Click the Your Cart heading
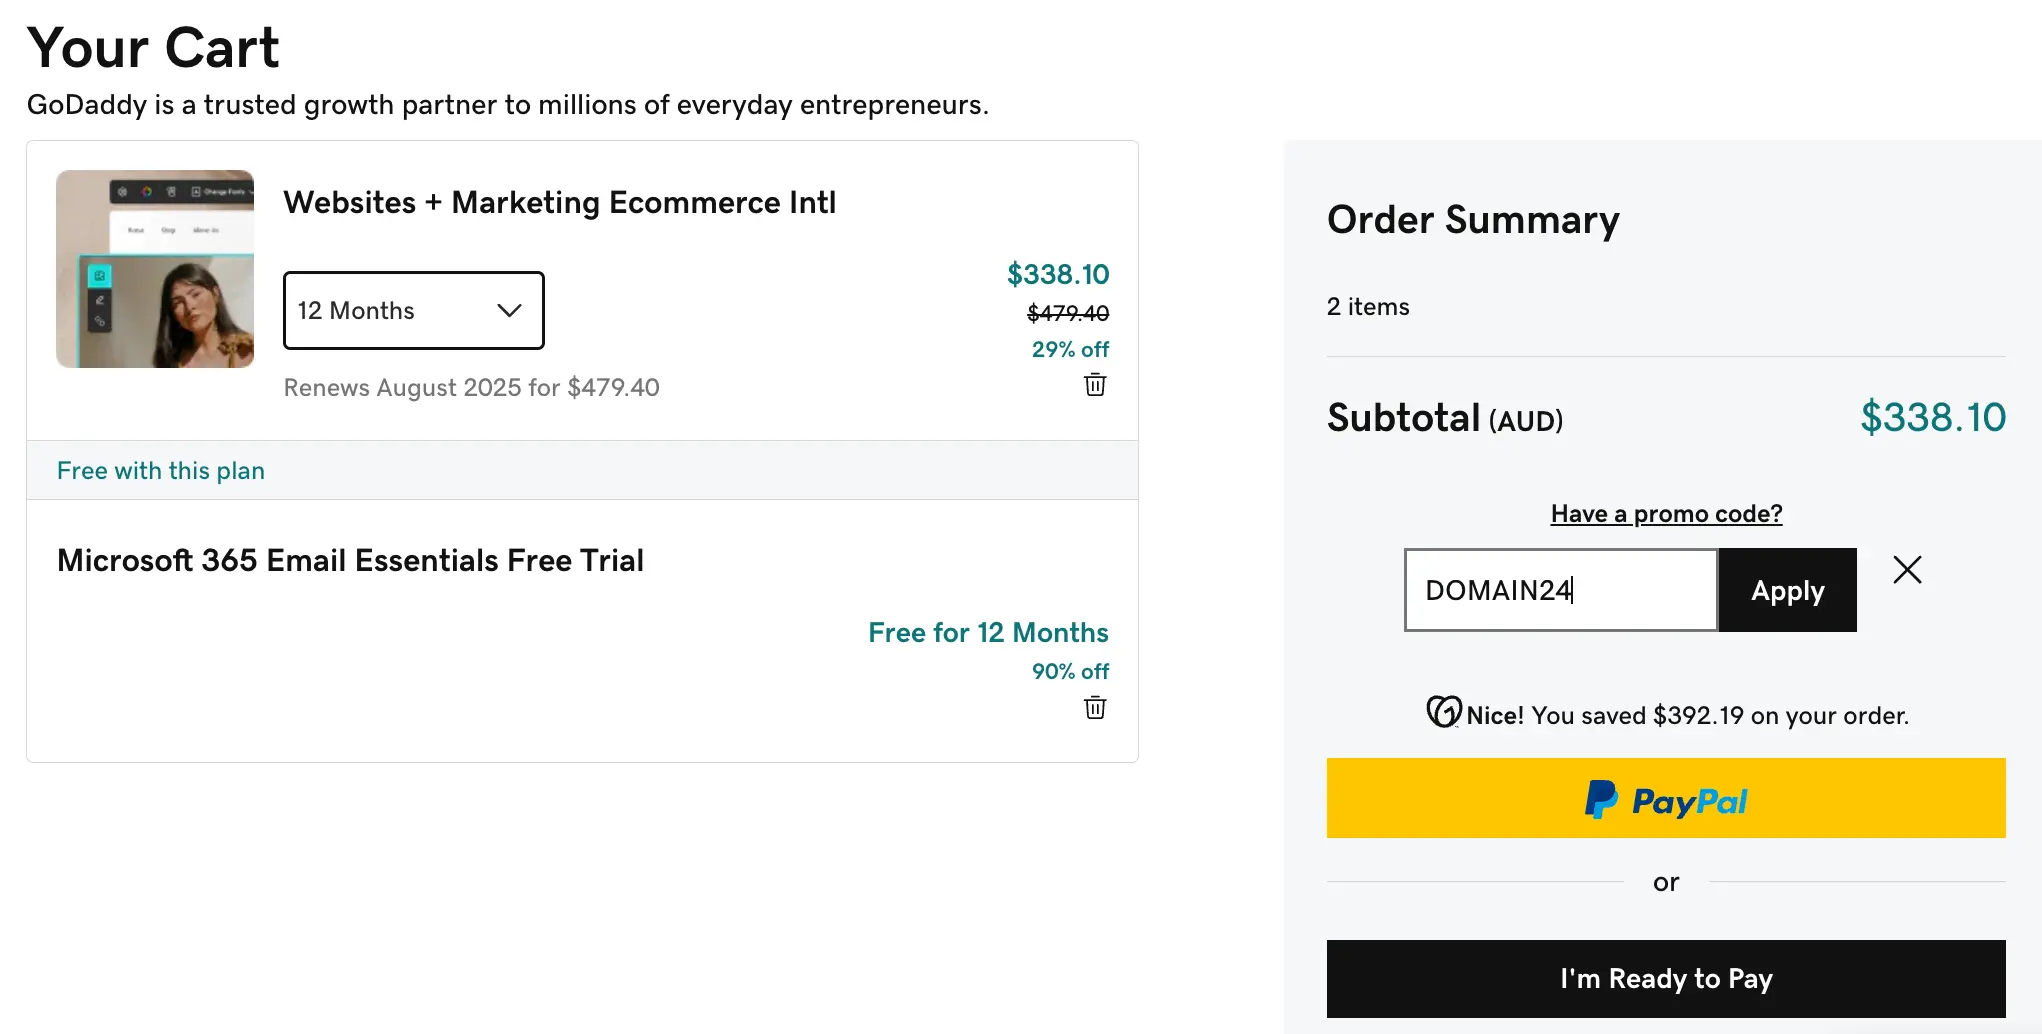 (153, 48)
